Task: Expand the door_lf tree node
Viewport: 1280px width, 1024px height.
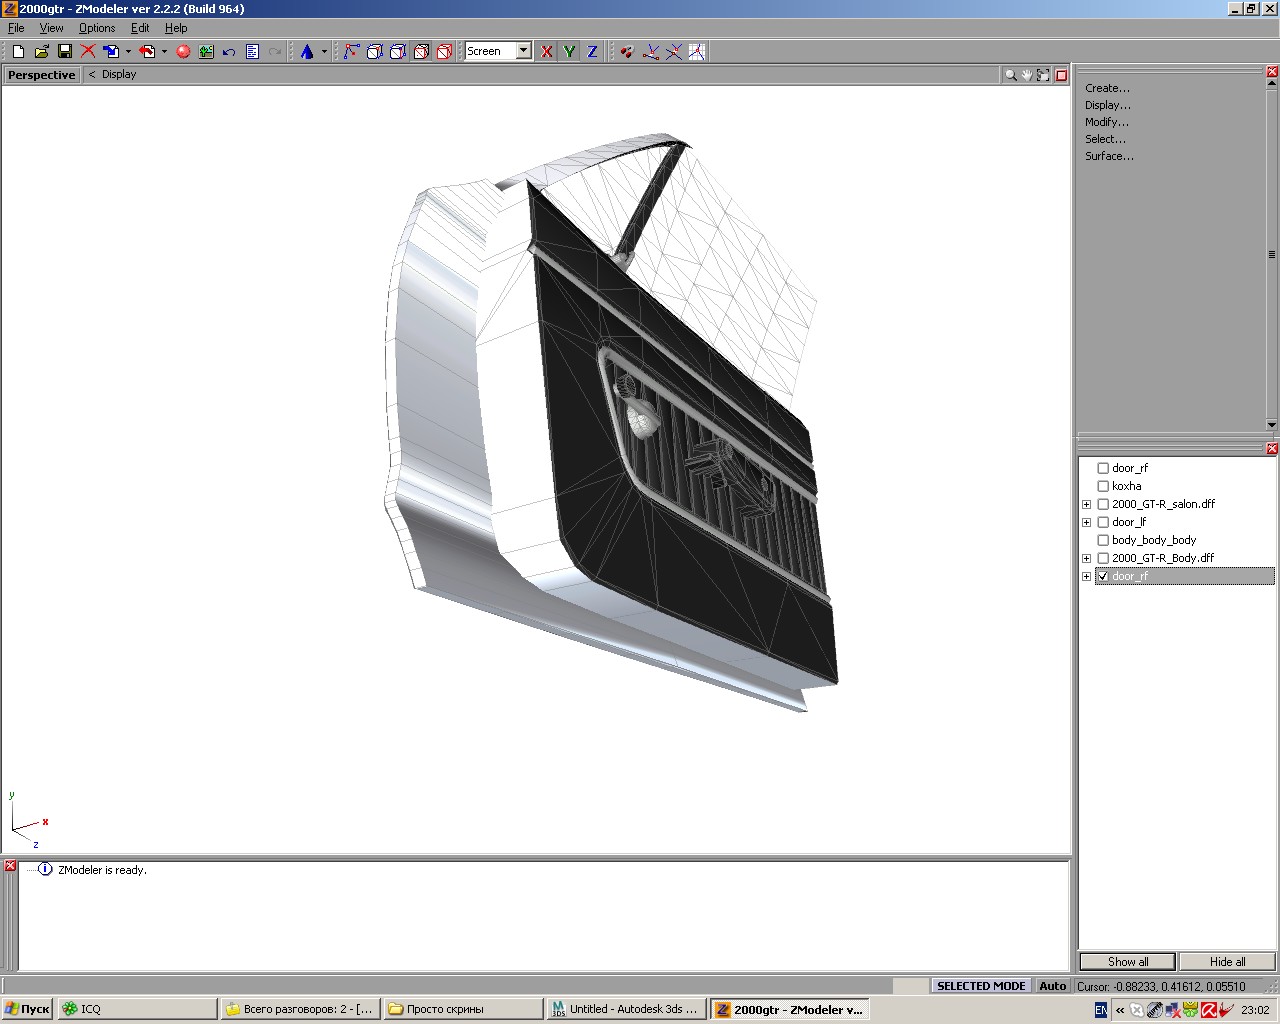Action: (1086, 522)
